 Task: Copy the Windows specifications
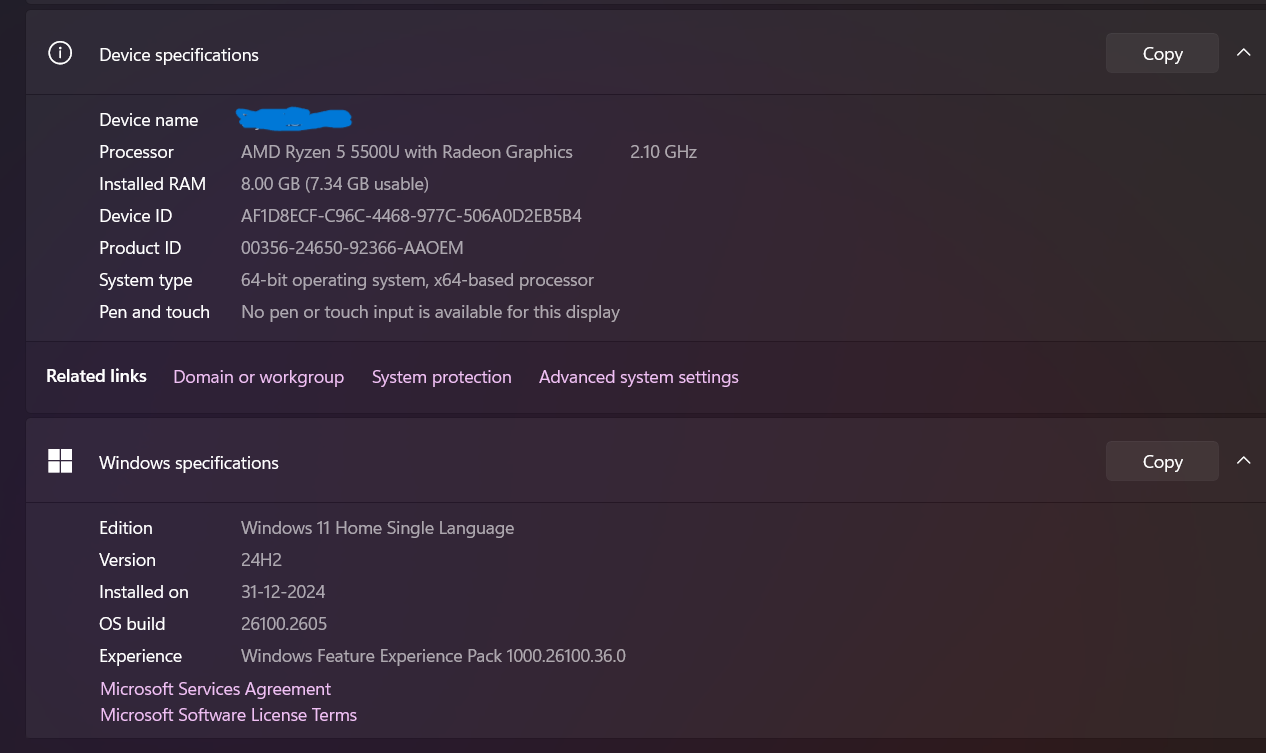coord(1161,462)
